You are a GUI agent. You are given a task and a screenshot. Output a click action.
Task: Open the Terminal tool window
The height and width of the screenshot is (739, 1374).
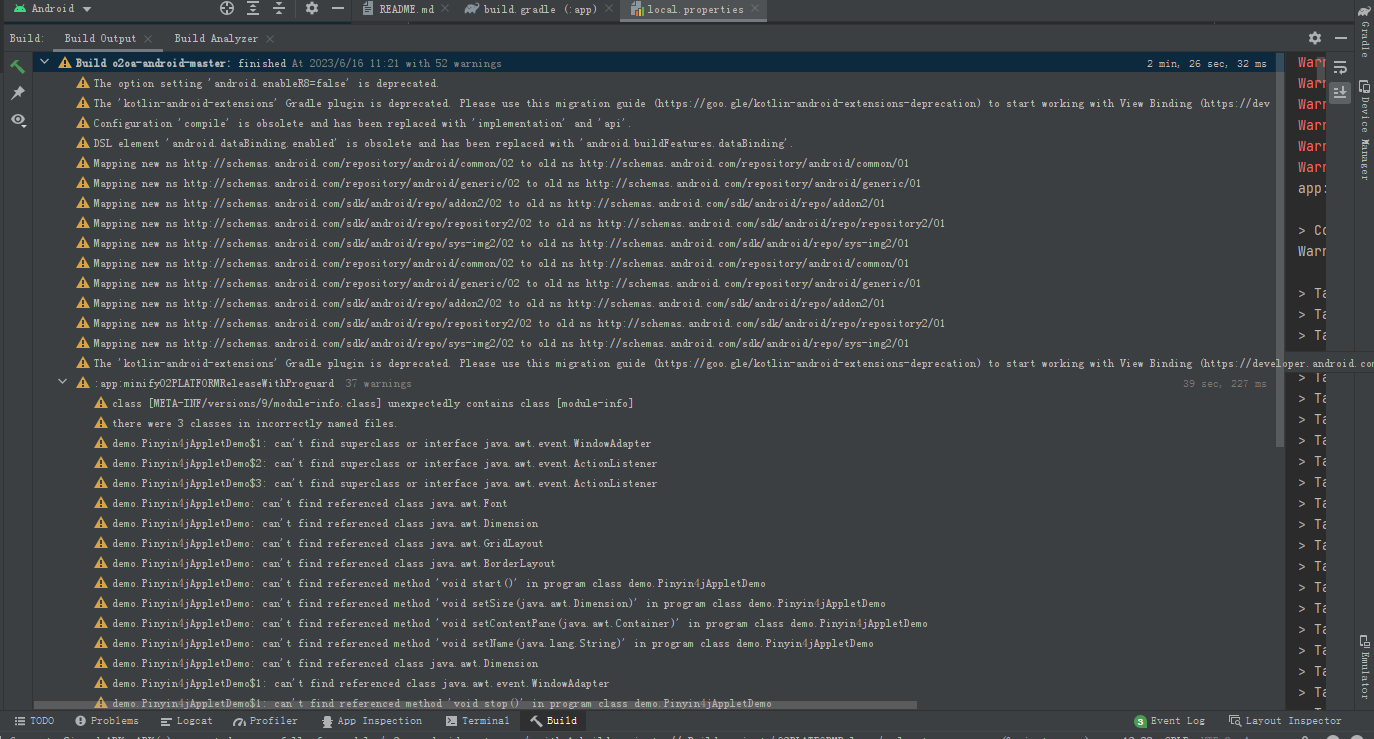tap(478, 721)
